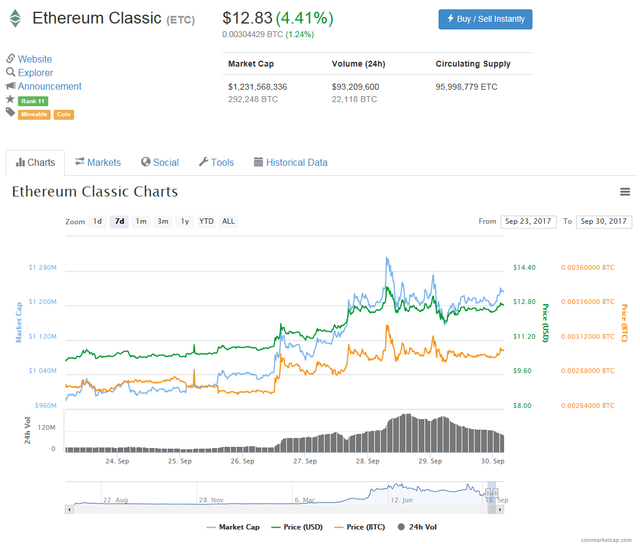Switch to the Social tab
The image size is (640, 544).
[x=160, y=162]
